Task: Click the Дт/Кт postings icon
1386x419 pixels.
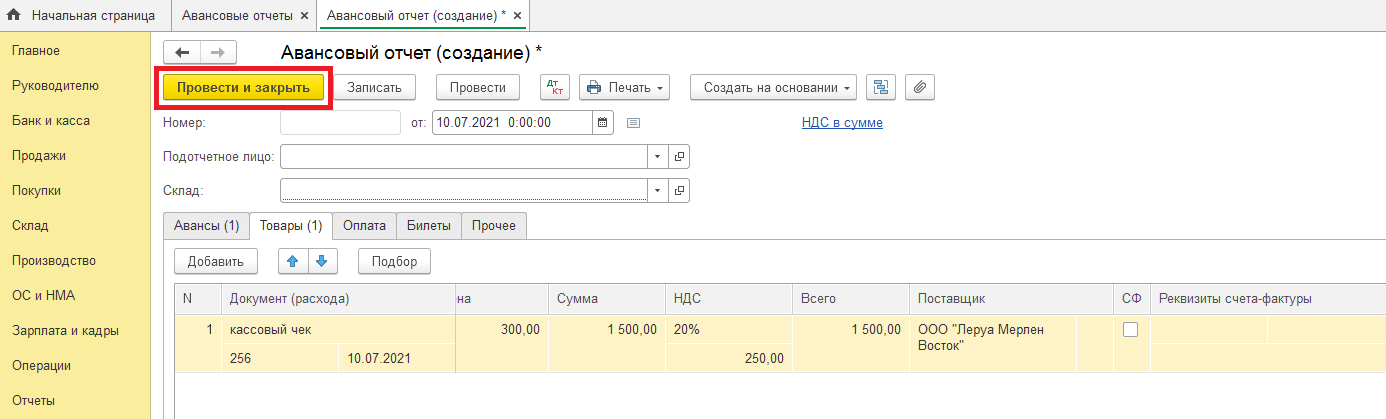Action: tap(555, 87)
